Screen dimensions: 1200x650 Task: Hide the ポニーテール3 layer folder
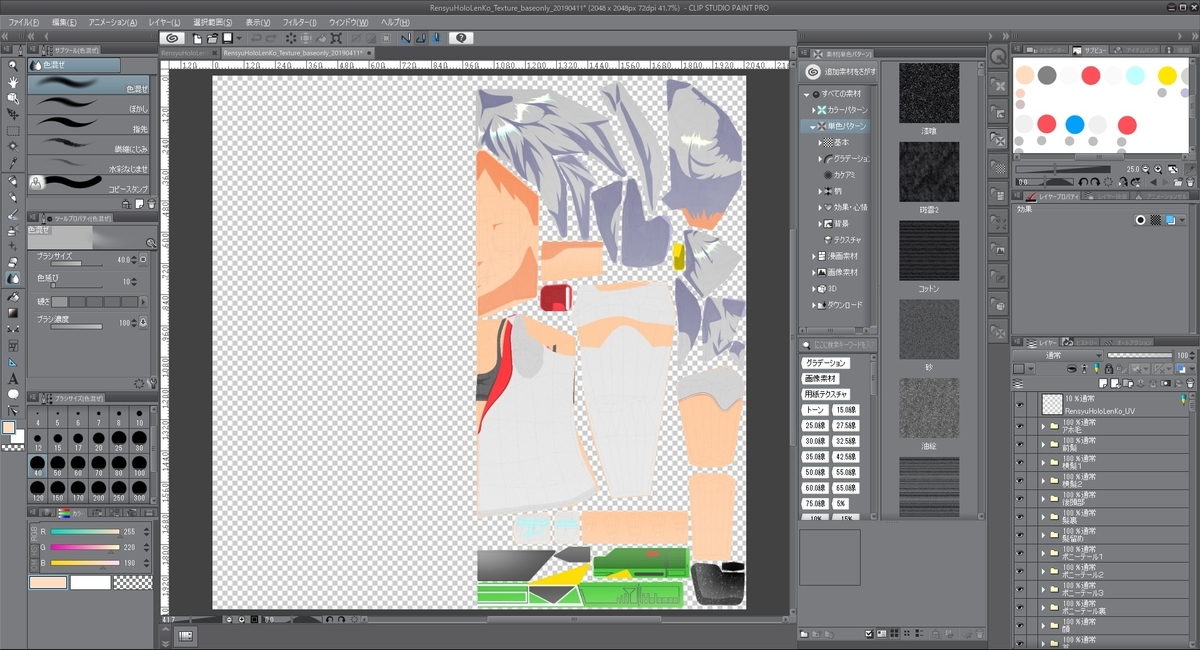(1020, 588)
